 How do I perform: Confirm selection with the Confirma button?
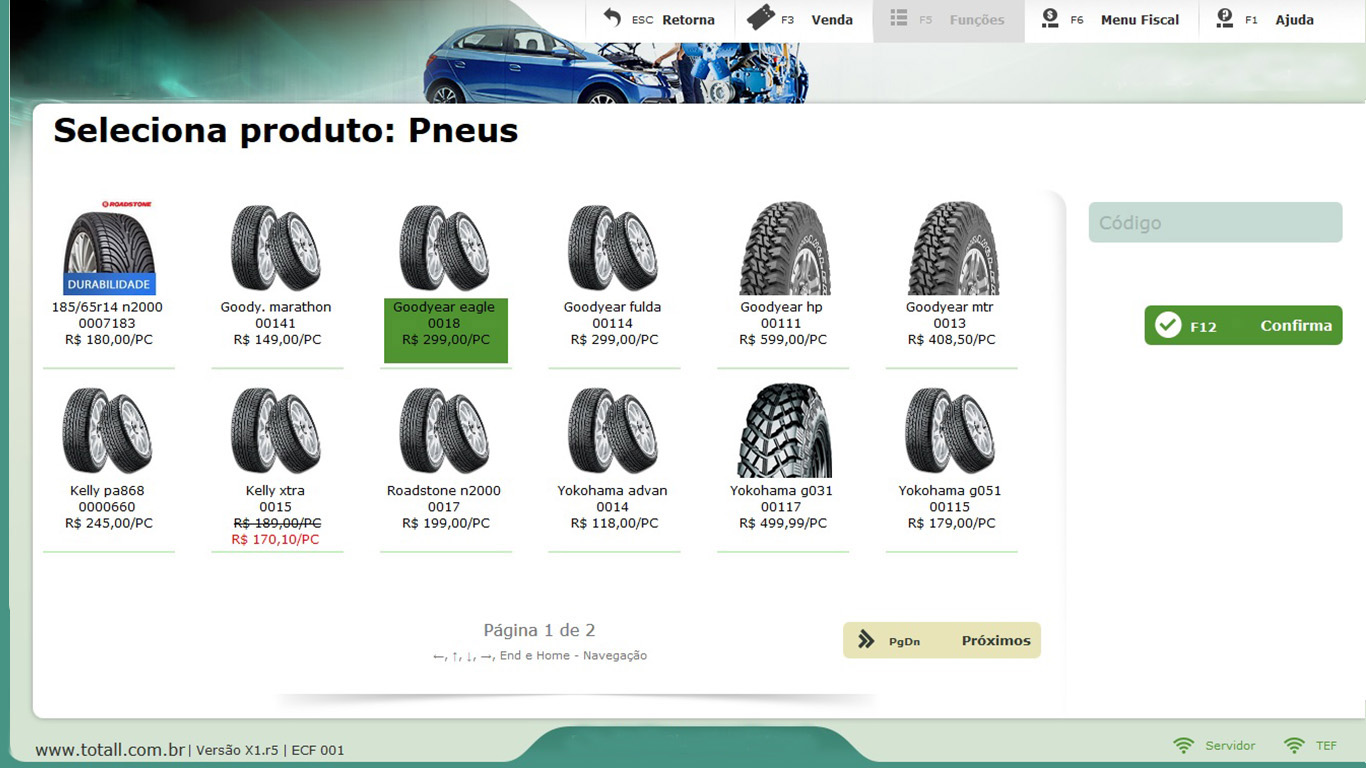click(1243, 325)
